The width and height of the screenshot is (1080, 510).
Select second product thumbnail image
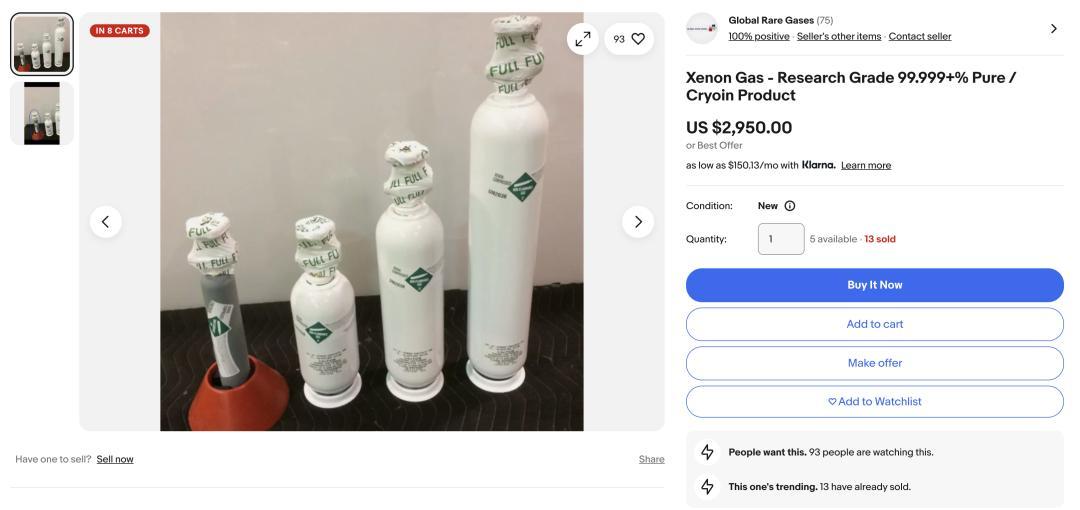point(42,113)
